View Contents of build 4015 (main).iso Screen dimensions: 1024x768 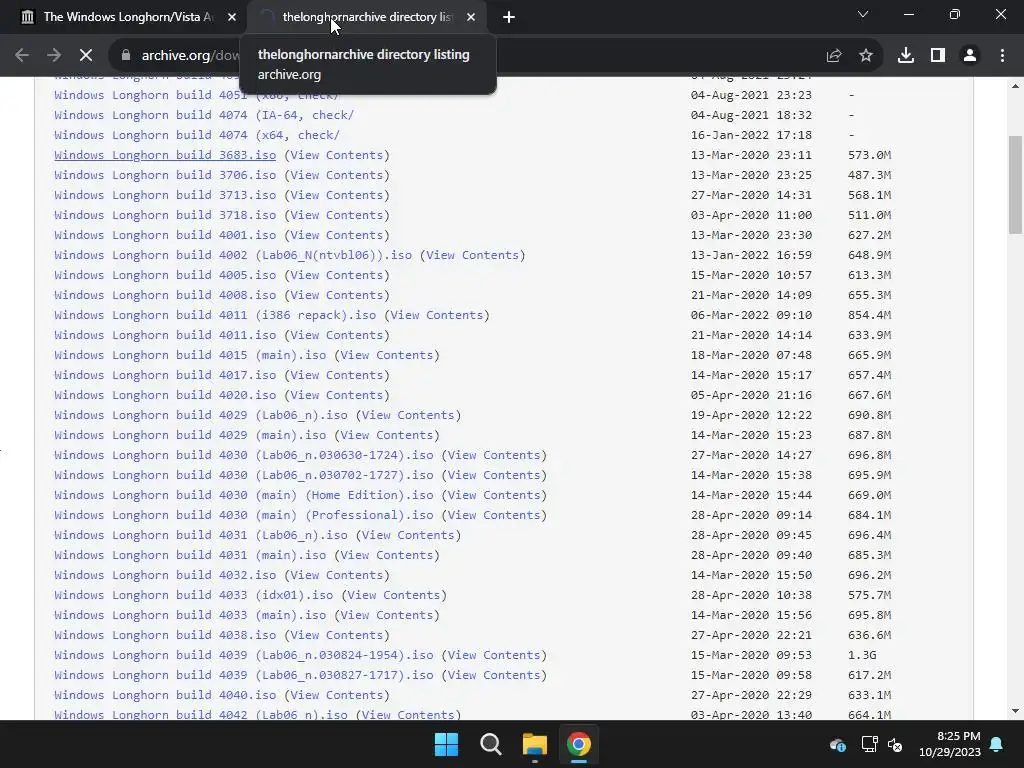click(387, 355)
